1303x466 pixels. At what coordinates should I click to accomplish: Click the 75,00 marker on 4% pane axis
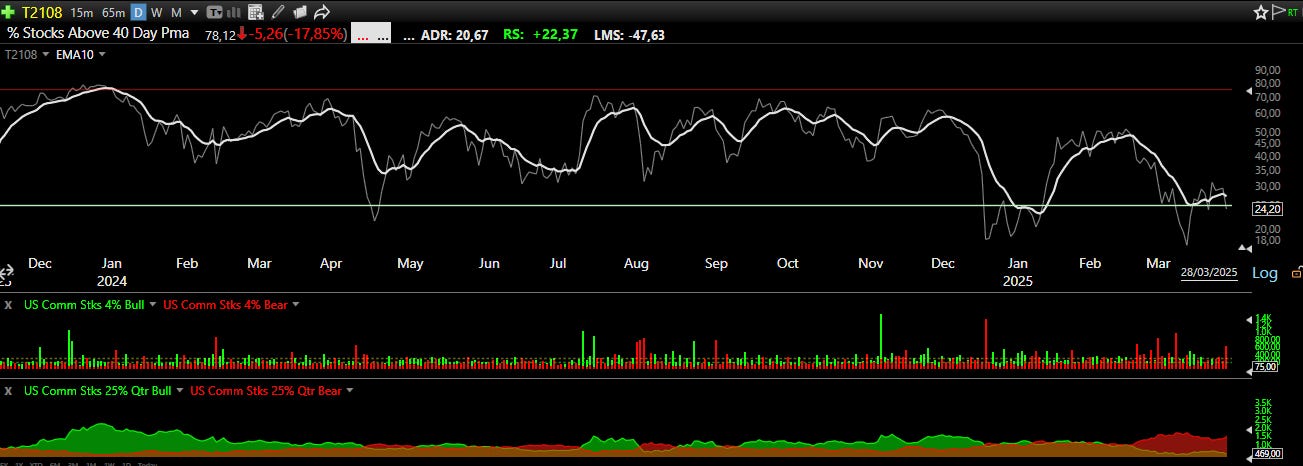pyautogui.click(x=1266, y=367)
